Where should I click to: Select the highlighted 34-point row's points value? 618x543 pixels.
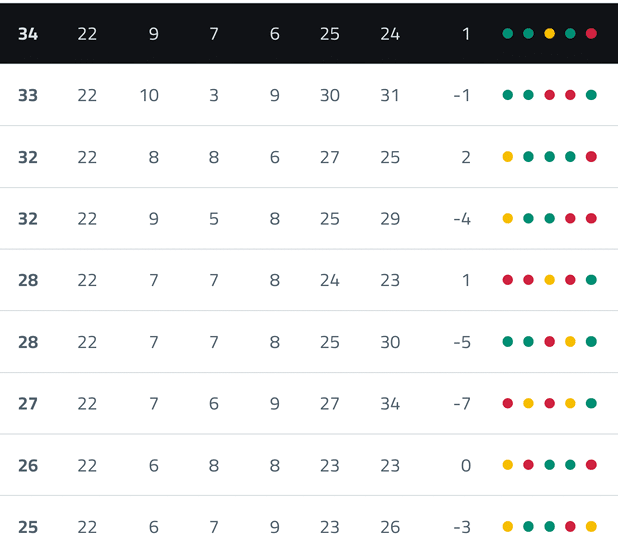[28, 34]
